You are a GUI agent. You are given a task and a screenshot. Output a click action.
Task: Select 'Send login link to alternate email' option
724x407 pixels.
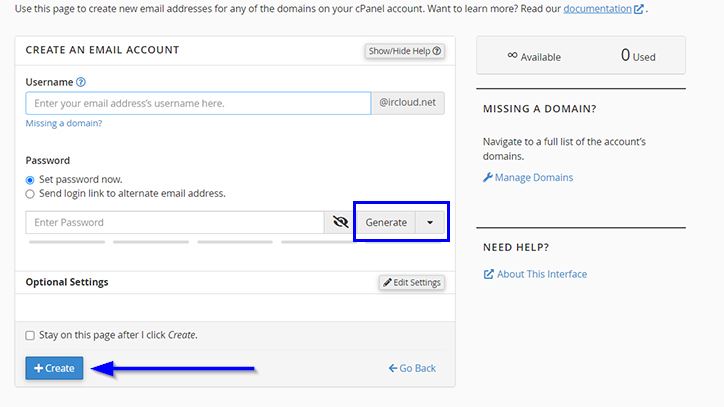[30, 194]
